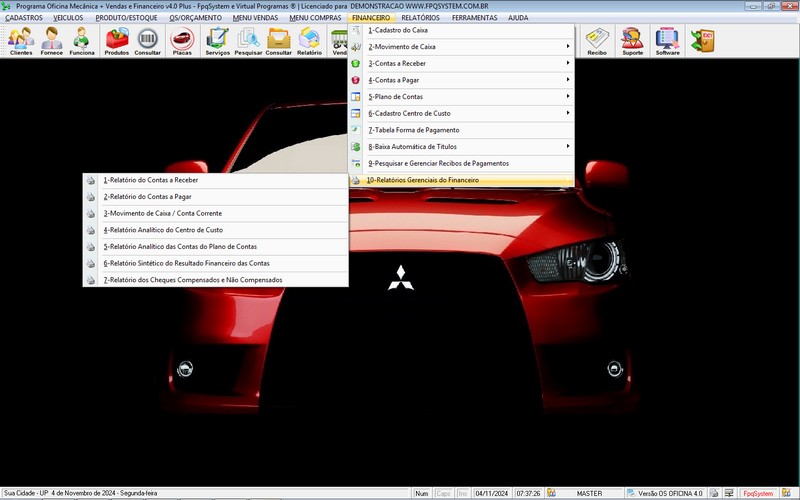This screenshot has width=800, height=500.
Task: Open the Software toolbar icon
Action: 667,41
